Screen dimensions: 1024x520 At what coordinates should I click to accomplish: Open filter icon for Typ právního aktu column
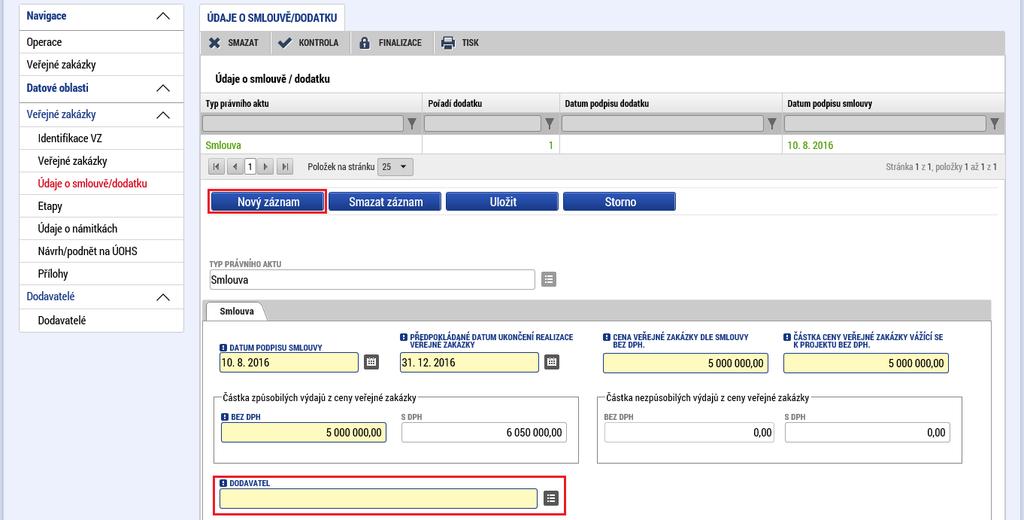coord(412,123)
